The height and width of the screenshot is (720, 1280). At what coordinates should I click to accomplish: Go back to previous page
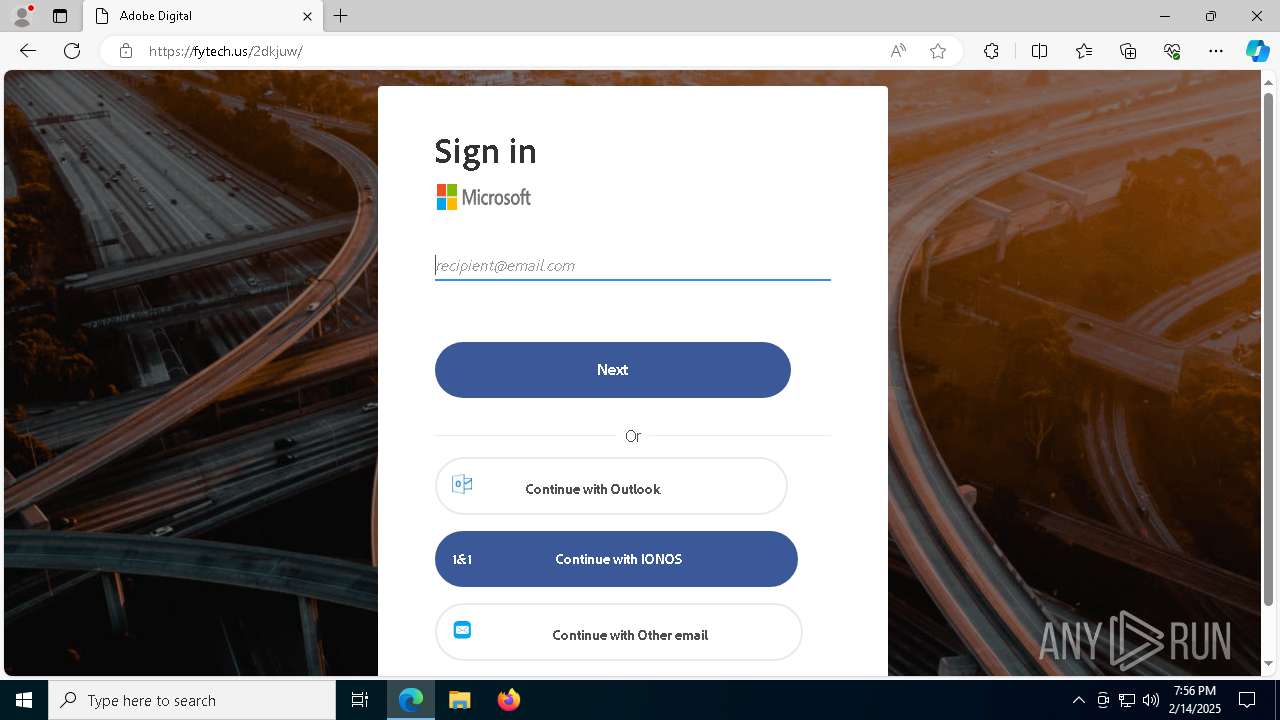28,51
